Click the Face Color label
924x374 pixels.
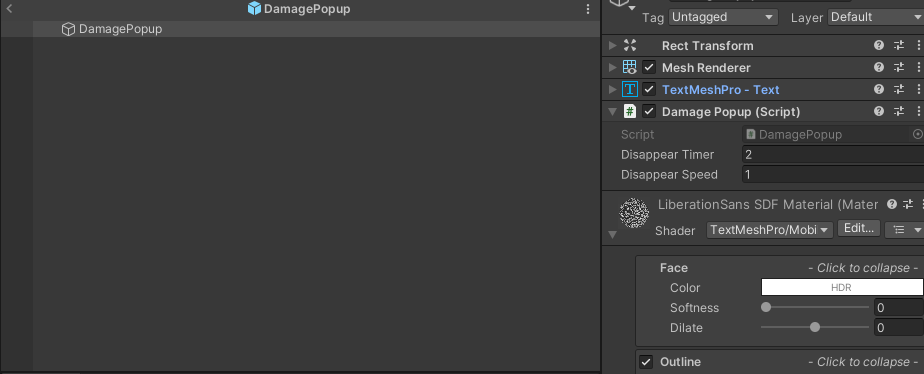[x=685, y=288]
